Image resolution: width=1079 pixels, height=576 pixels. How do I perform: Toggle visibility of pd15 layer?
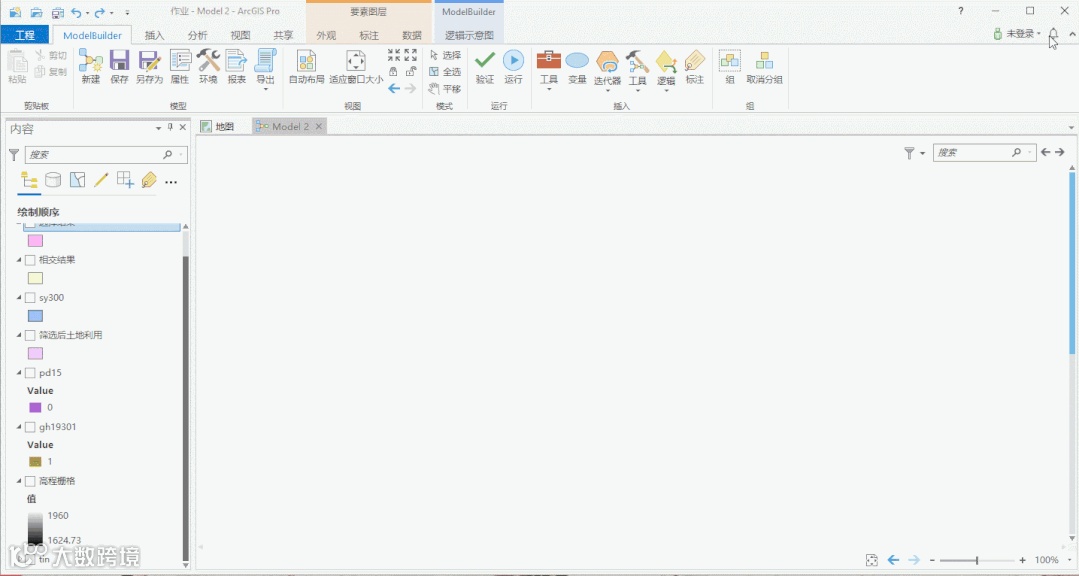point(30,373)
